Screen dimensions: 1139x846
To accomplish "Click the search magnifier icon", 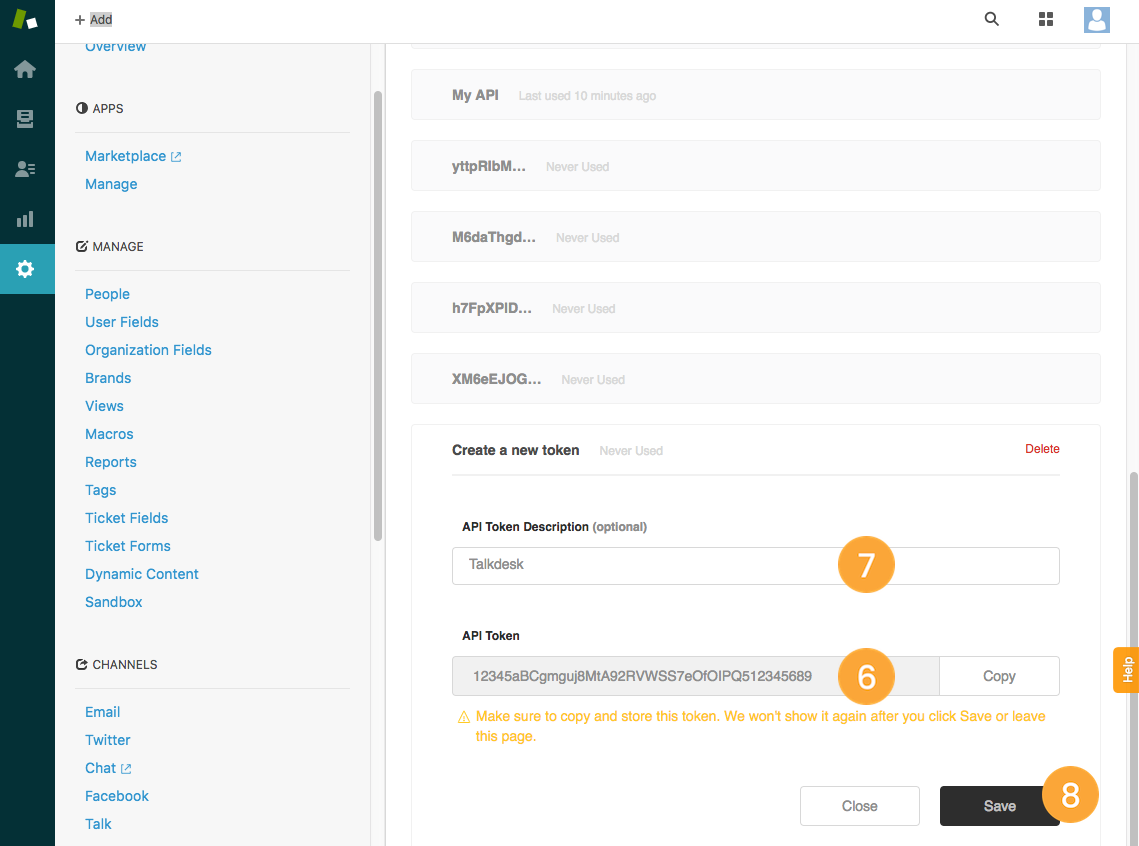I will 991,19.
